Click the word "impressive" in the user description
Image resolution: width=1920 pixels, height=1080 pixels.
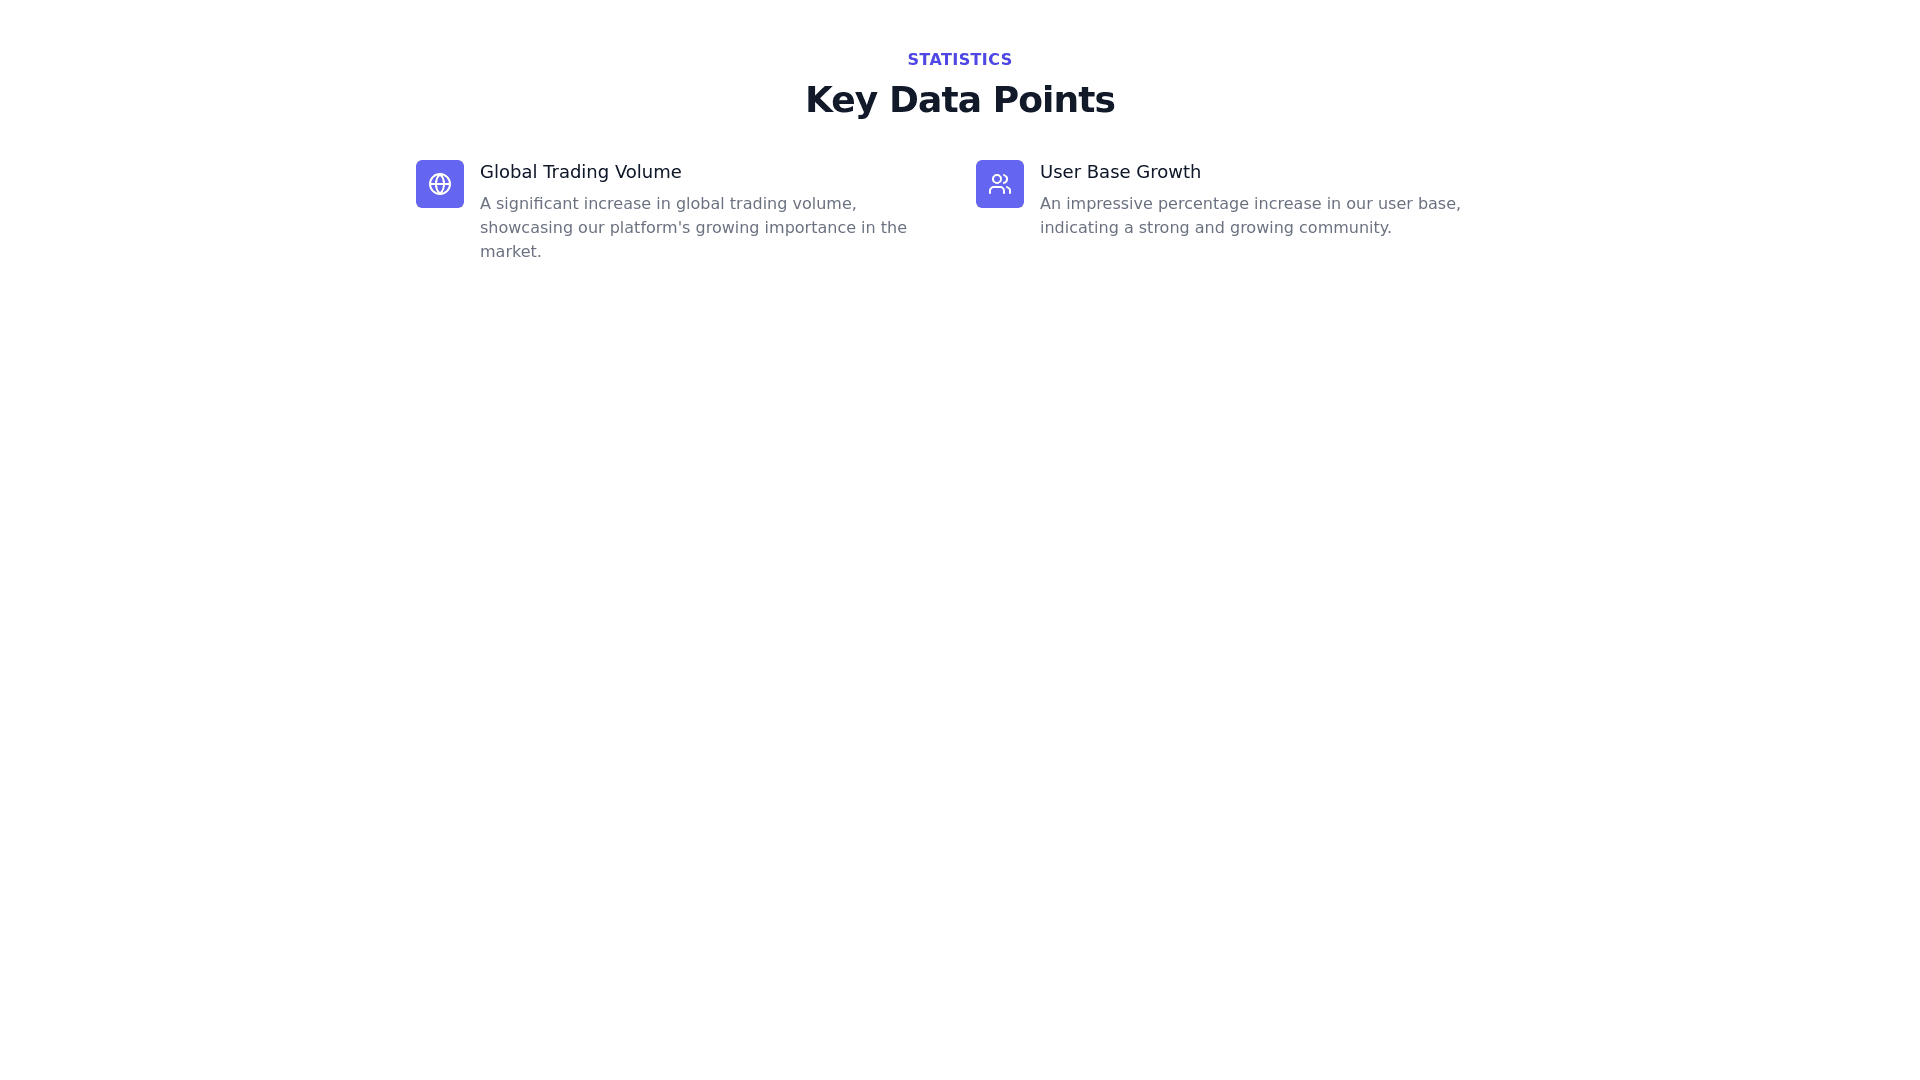1109,204
